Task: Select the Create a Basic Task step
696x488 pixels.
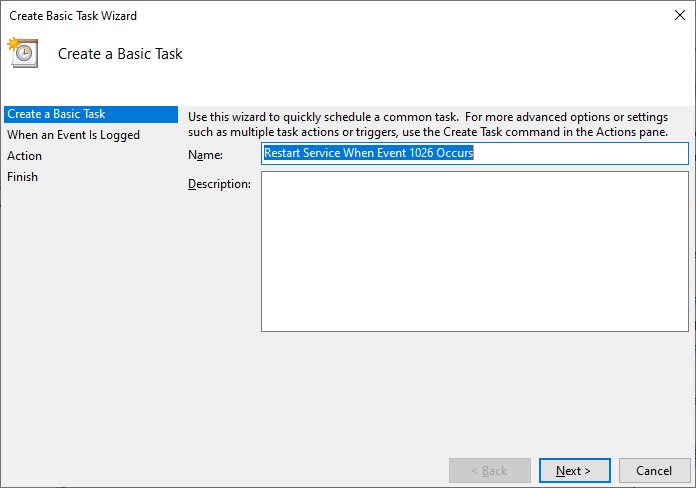Action: coord(91,114)
